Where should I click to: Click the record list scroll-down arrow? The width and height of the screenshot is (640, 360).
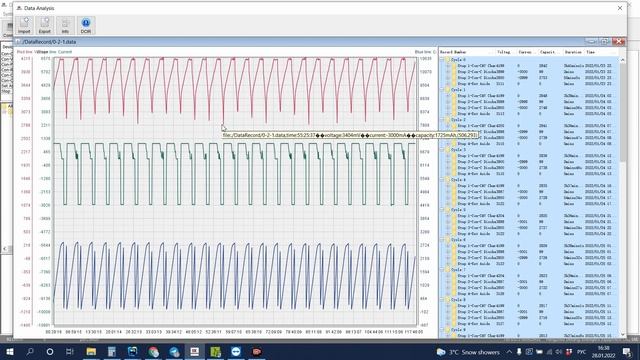pyautogui.click(x=623, y=334)
